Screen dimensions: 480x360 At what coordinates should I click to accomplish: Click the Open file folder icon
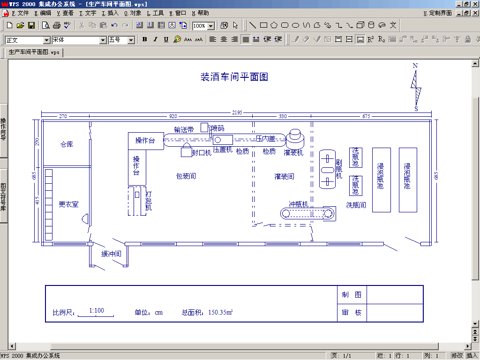(20, 25)
